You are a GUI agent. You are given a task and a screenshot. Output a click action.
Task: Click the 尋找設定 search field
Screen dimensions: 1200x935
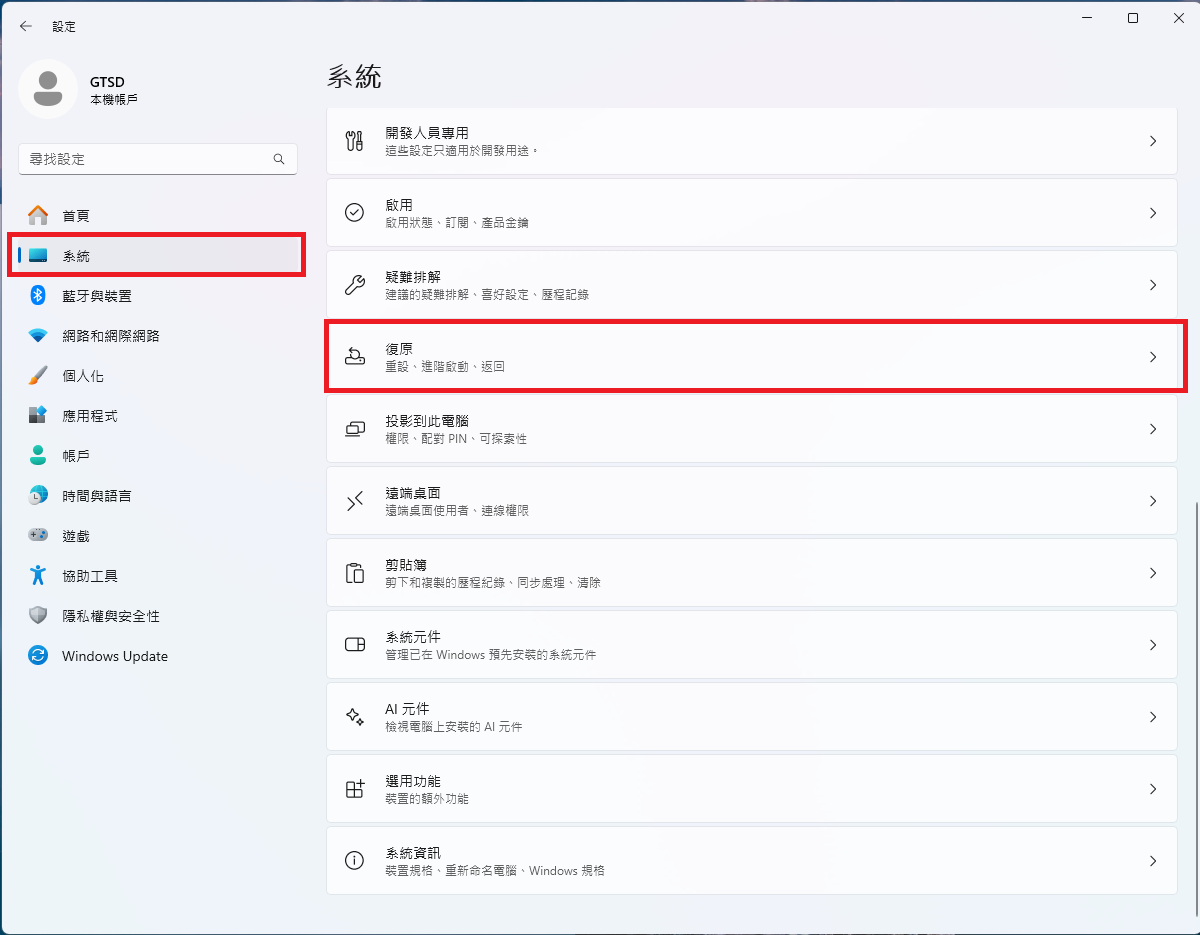(x=158, y=159)
